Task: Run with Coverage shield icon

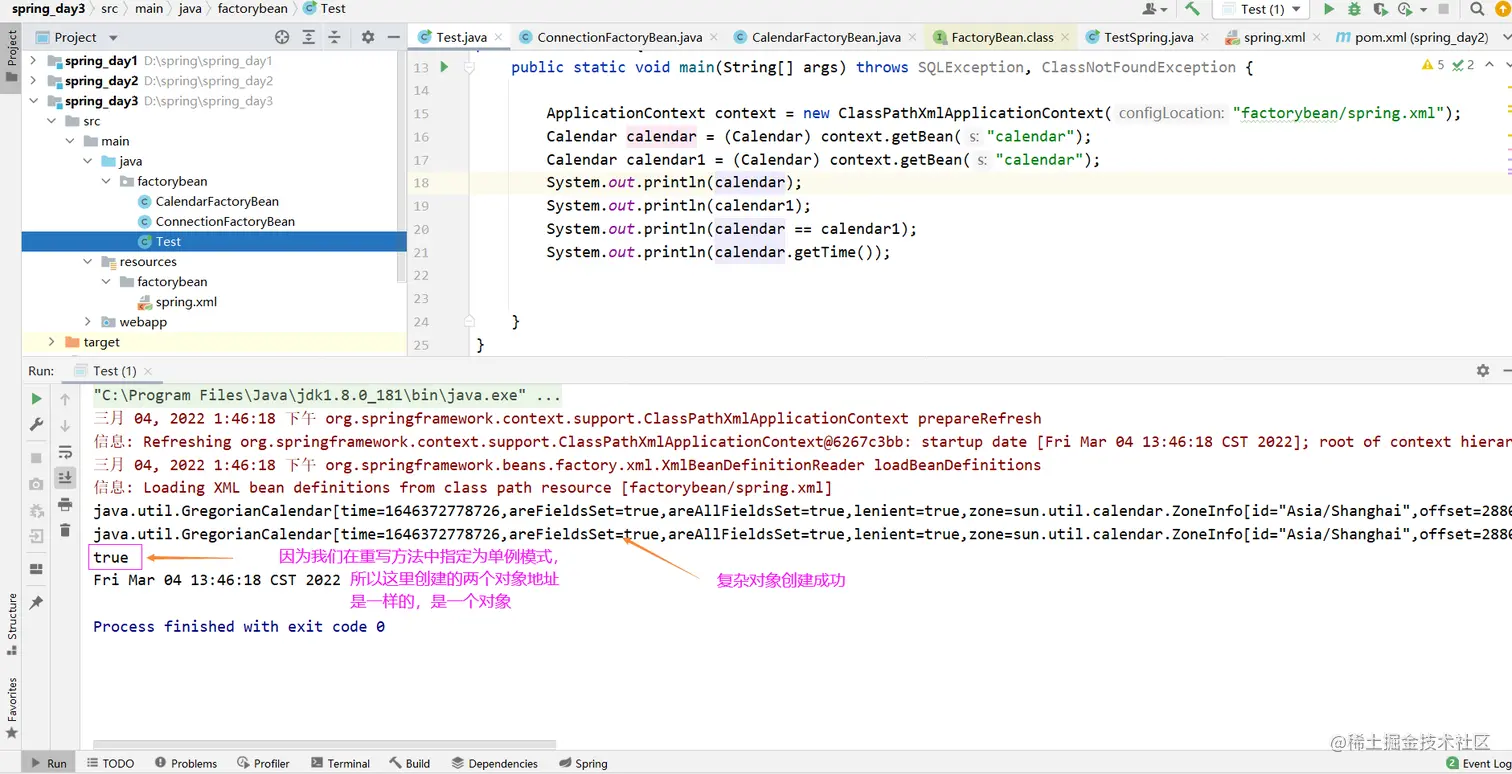Action: click(1379, 9)
